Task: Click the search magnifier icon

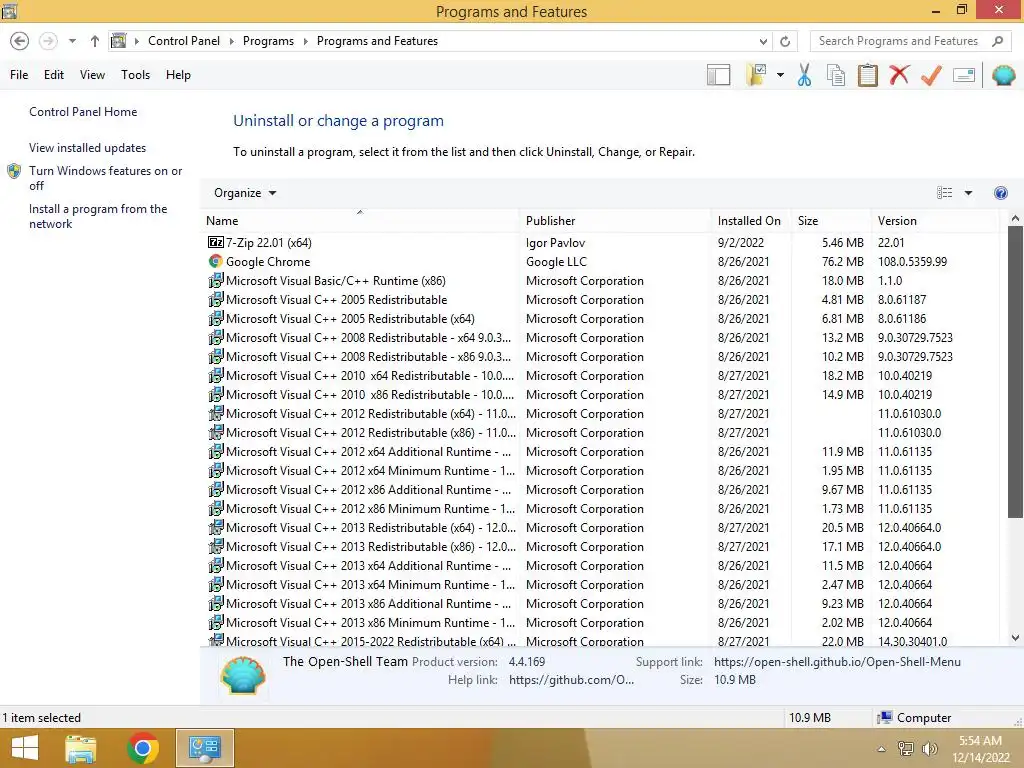Action: coord(997,41)
